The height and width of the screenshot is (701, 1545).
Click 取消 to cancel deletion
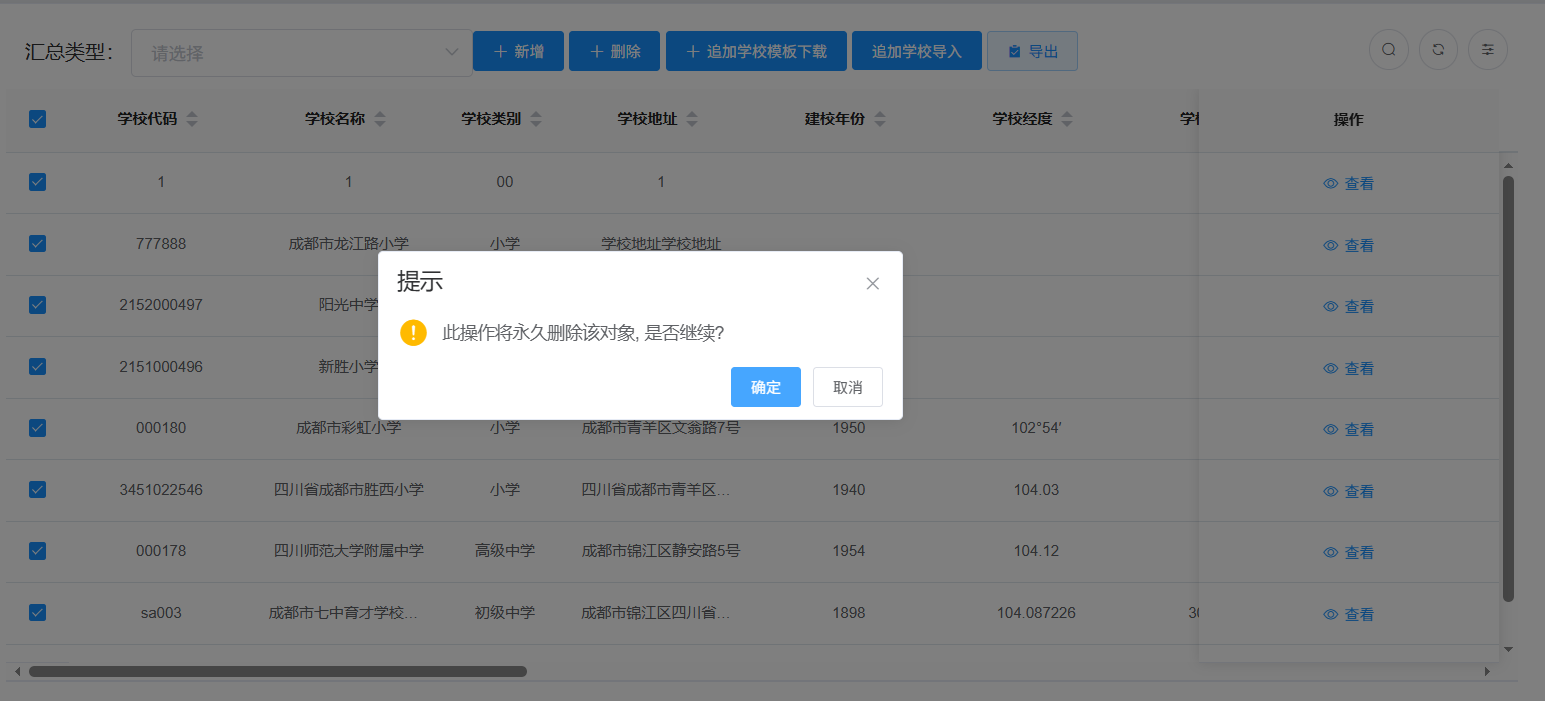coord(847,387)
